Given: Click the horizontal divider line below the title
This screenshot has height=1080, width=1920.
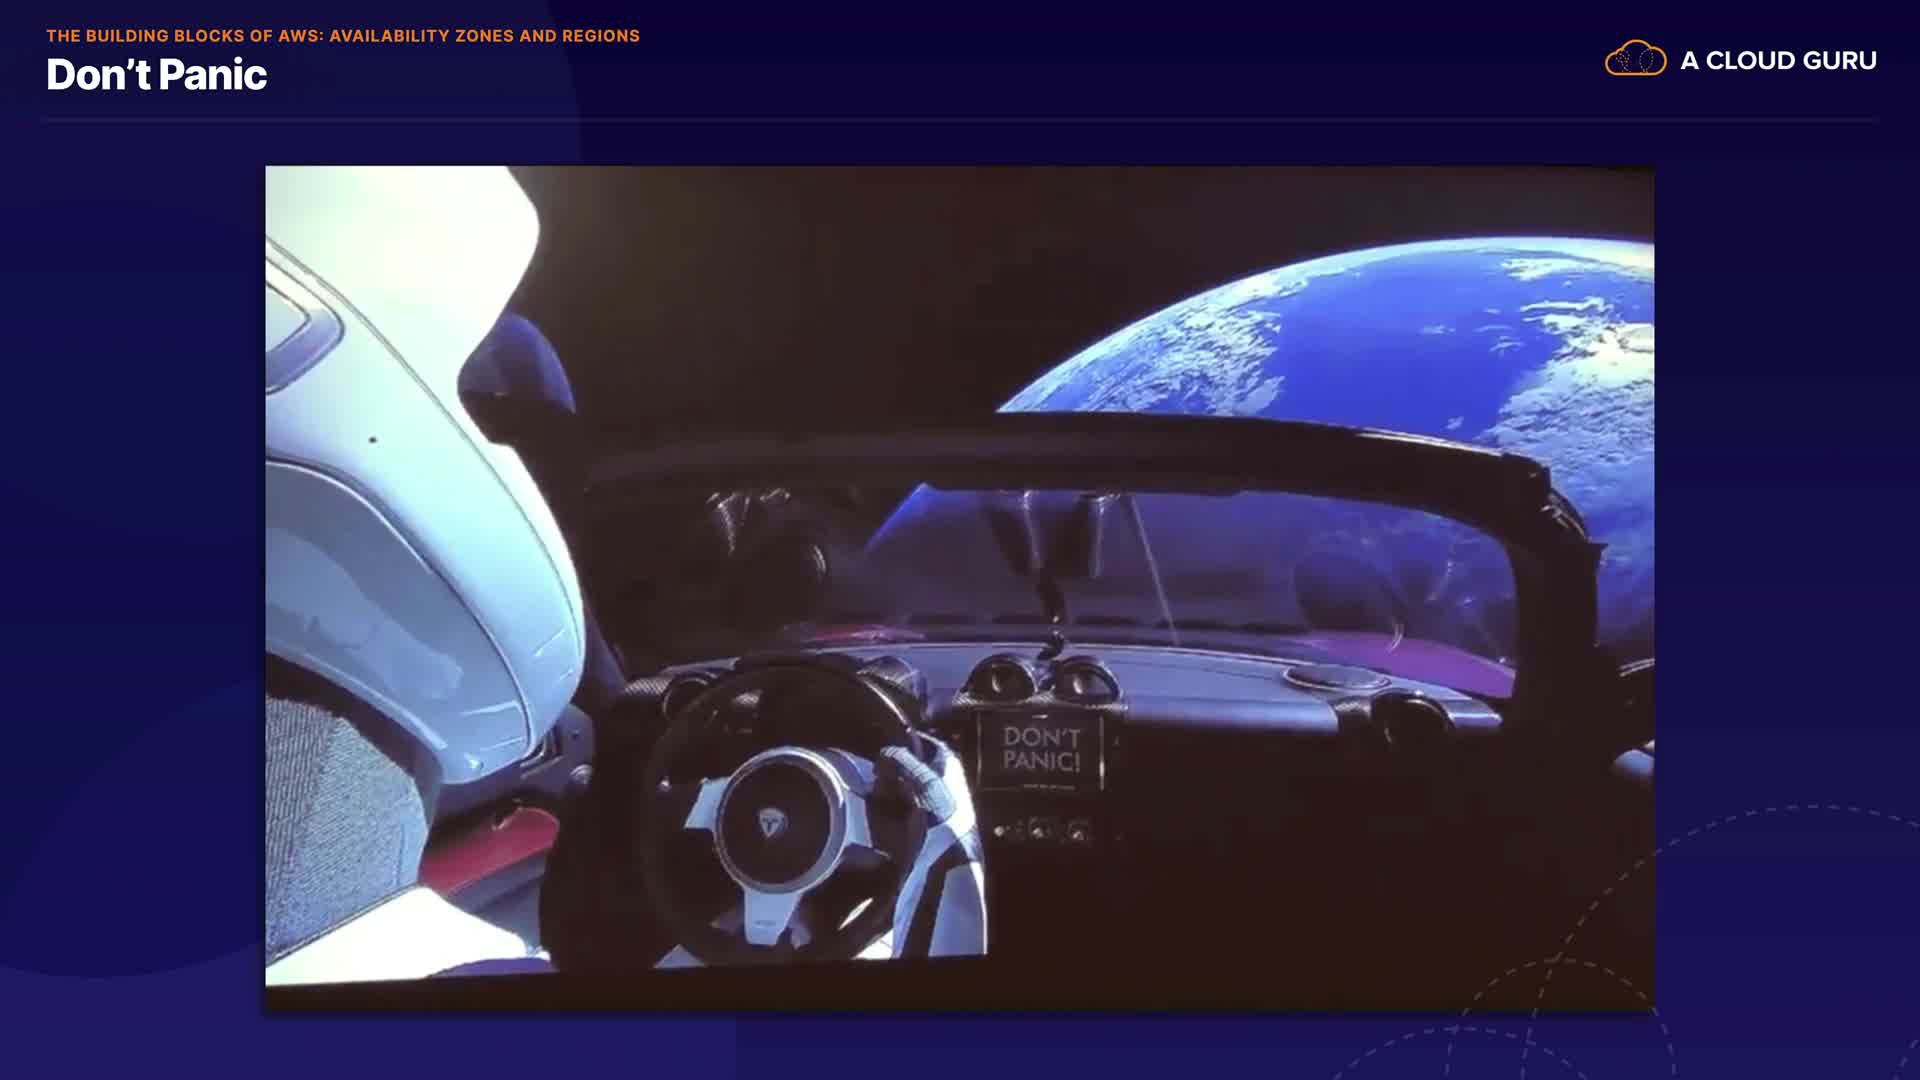Looking at the screenshot, I should pyautogui.click(x=960, y=120).
